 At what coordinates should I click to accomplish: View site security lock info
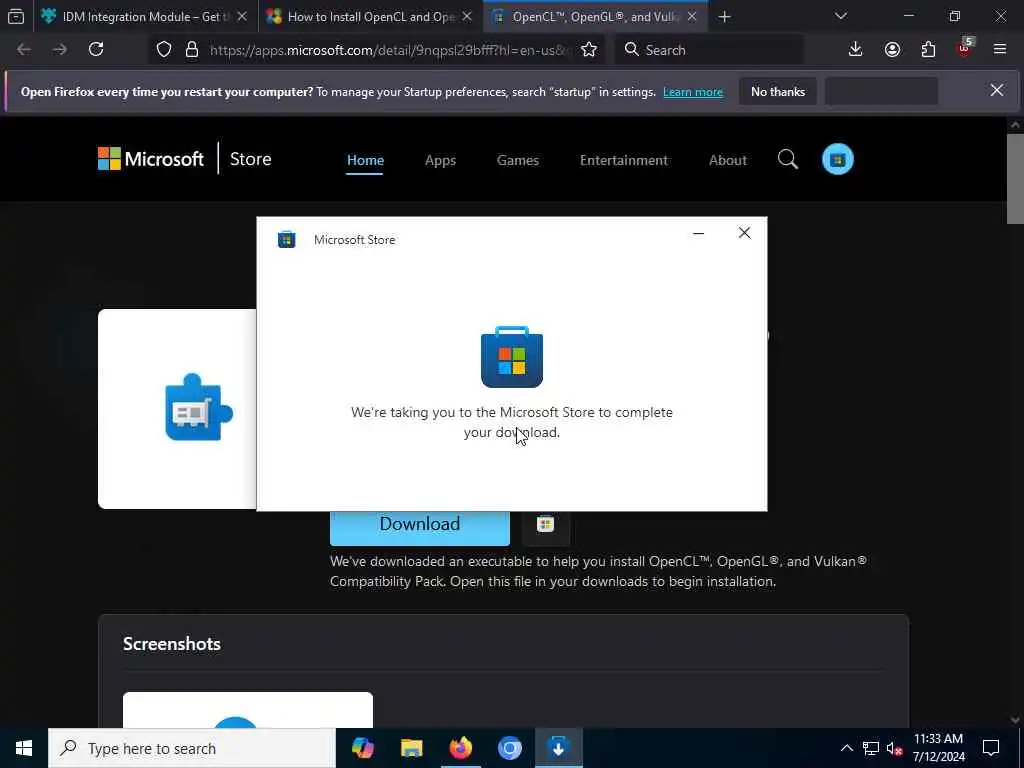click(191, 50)
